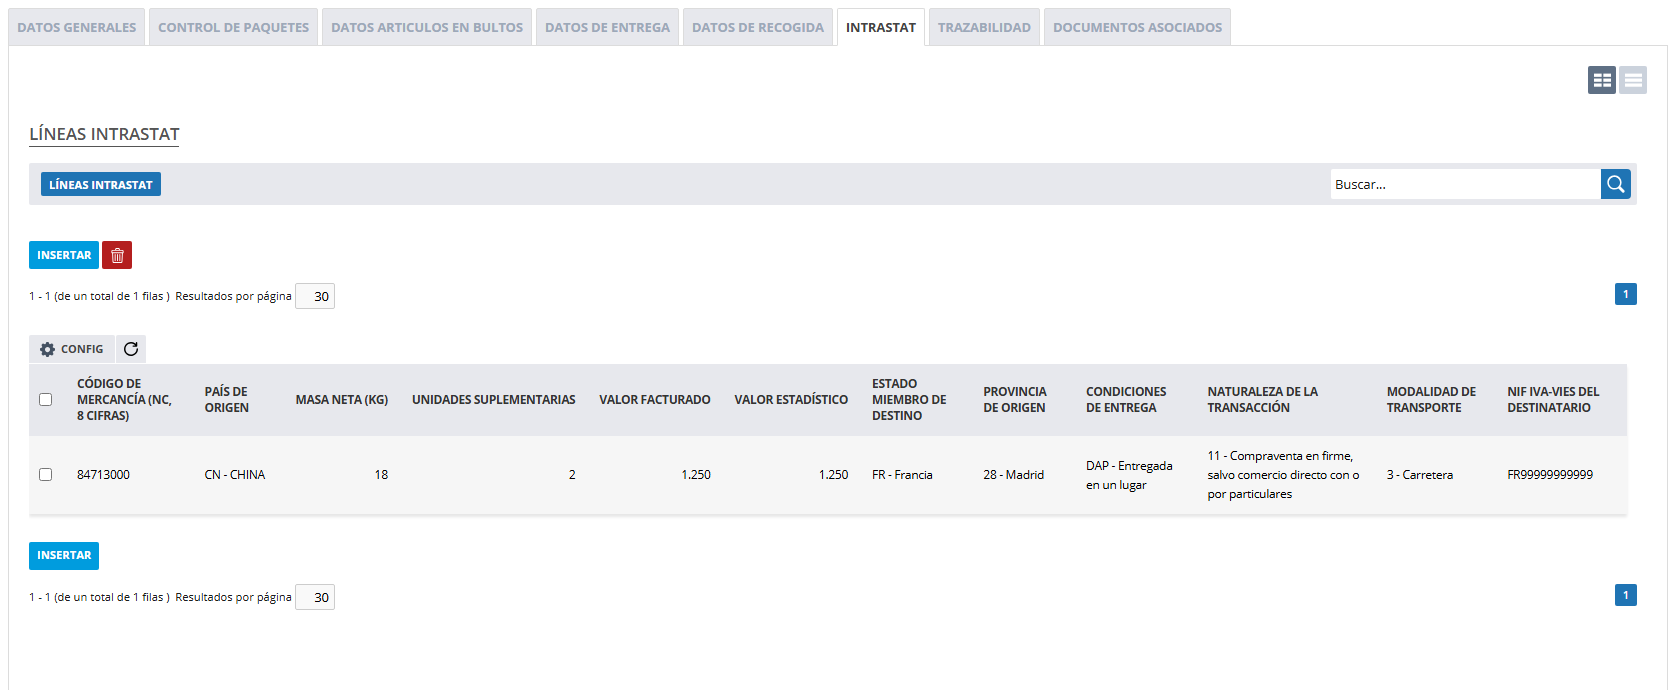Sort by UNIDADES SUPLEMENTARIAS column header
The image size is (1671, 690).
[494, 400]
